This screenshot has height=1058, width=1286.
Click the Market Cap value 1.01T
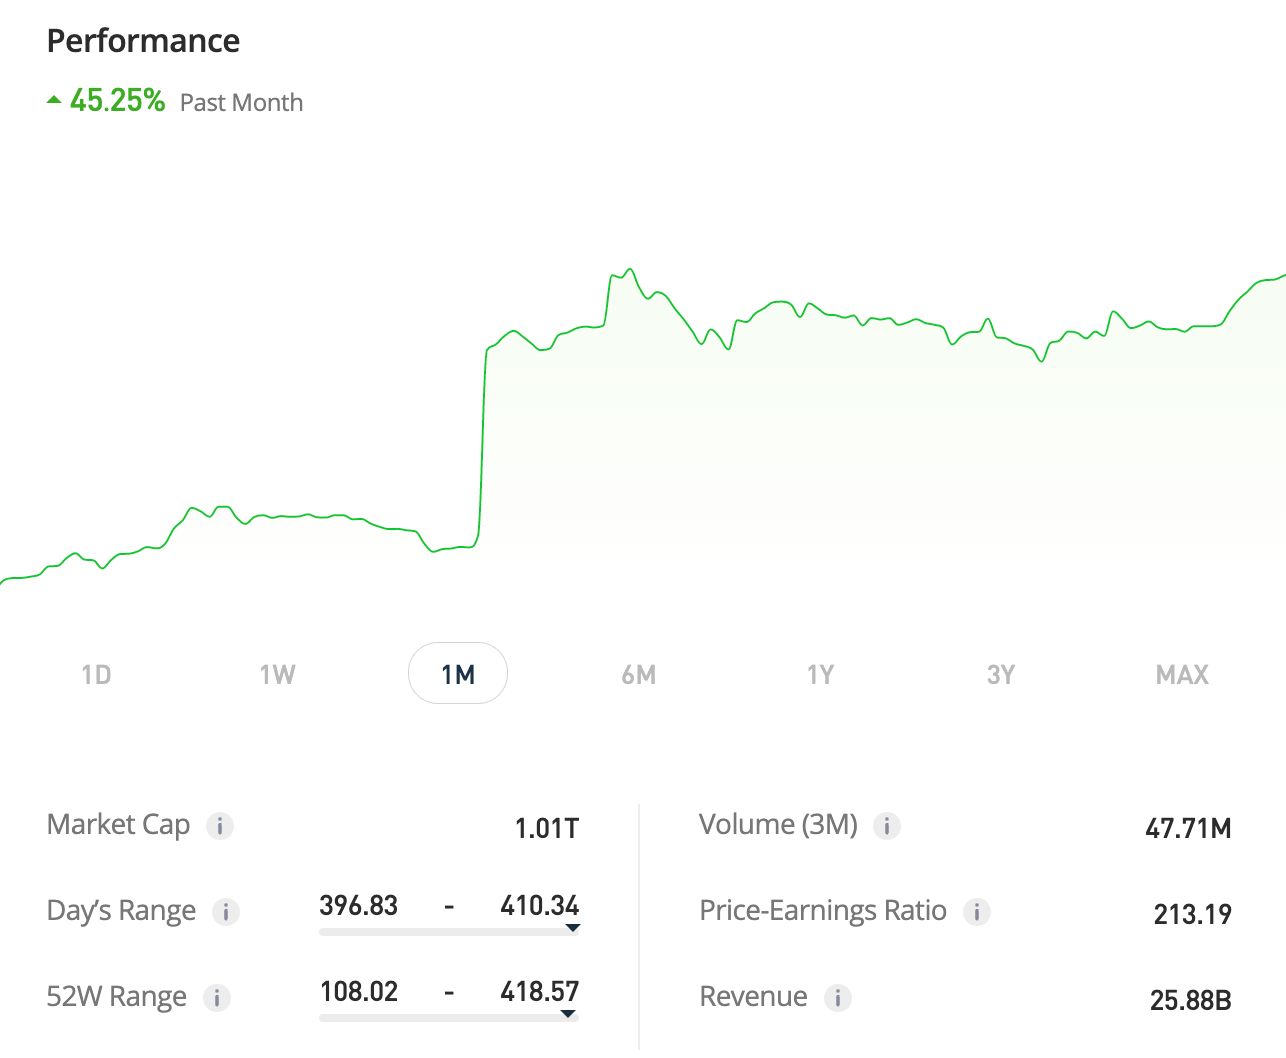click(x=547, y=828)
